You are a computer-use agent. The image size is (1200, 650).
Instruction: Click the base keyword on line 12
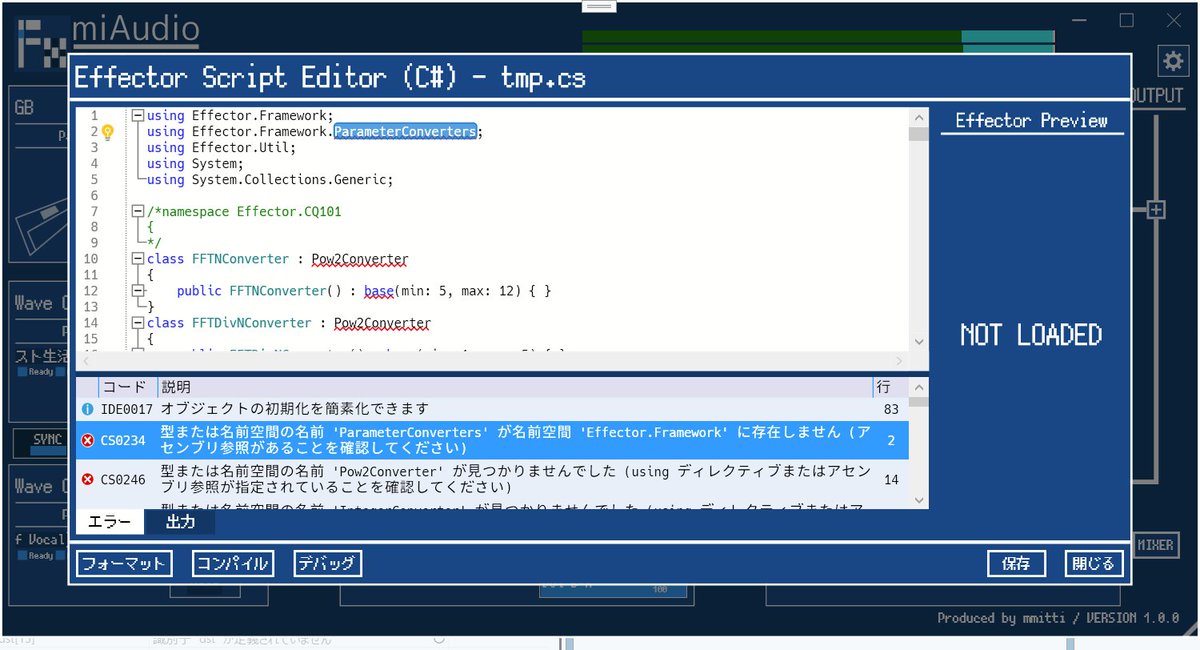tap(379, 291)
